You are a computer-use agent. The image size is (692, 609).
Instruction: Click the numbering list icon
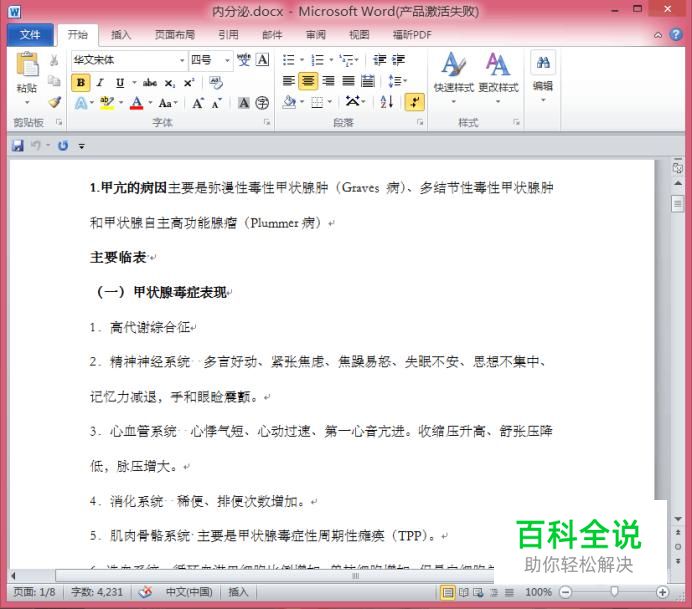click(317, 60)
